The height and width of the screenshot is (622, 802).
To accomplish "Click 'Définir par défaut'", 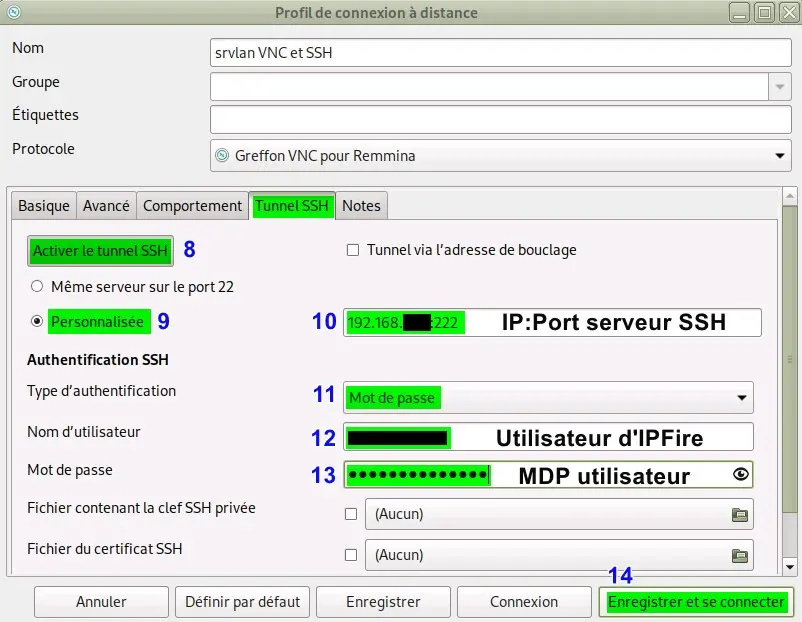I will 243,602.
